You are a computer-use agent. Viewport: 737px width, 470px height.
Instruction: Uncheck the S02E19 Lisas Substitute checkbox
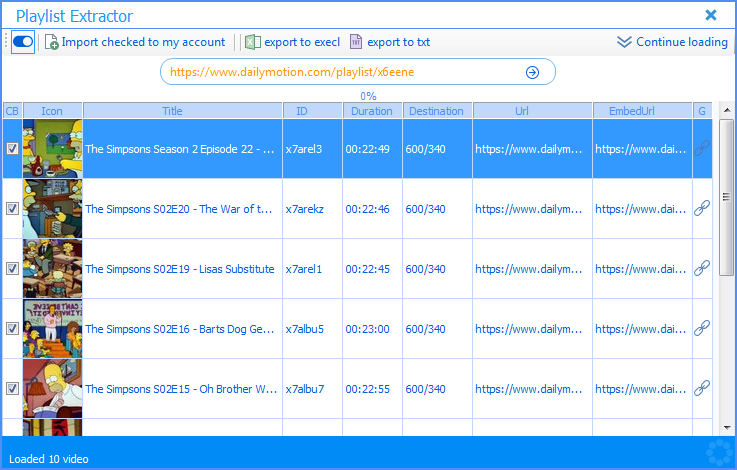[12, 269]
